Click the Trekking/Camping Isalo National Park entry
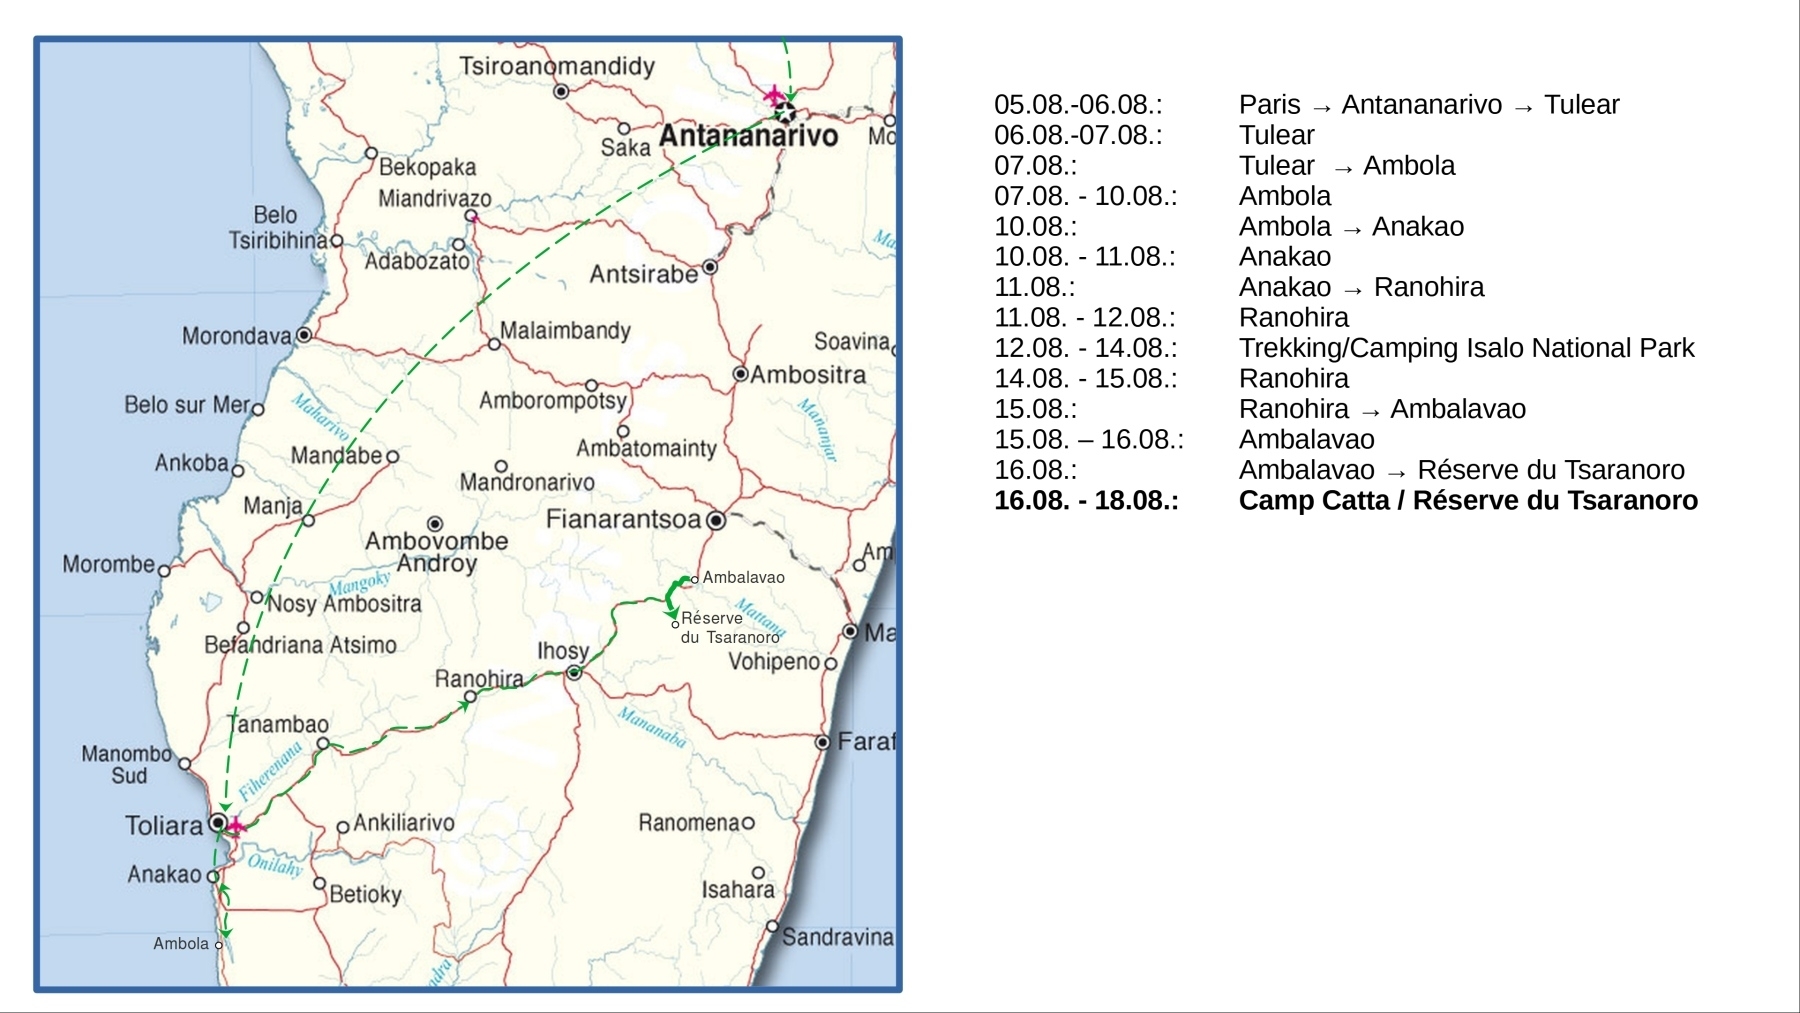The width and height of the screenshot is (1800, 1013). pyautogui.click(x=1466, y=348)
